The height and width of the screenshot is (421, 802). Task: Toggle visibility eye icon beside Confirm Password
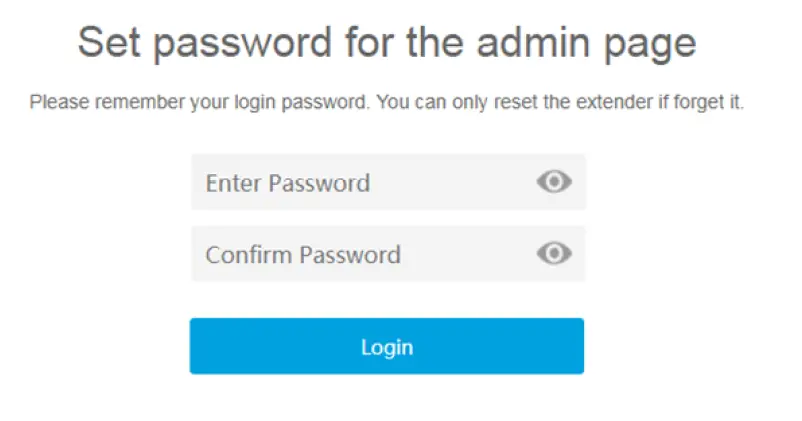554,254
